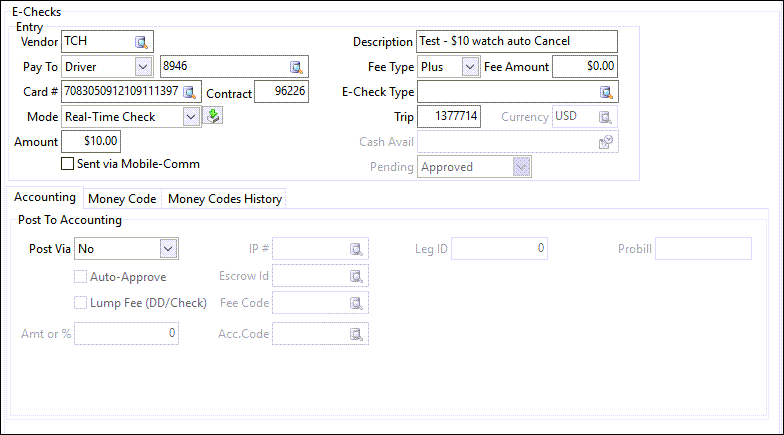
Task: Click the Description text field
Action: click(x=516, y=42)
